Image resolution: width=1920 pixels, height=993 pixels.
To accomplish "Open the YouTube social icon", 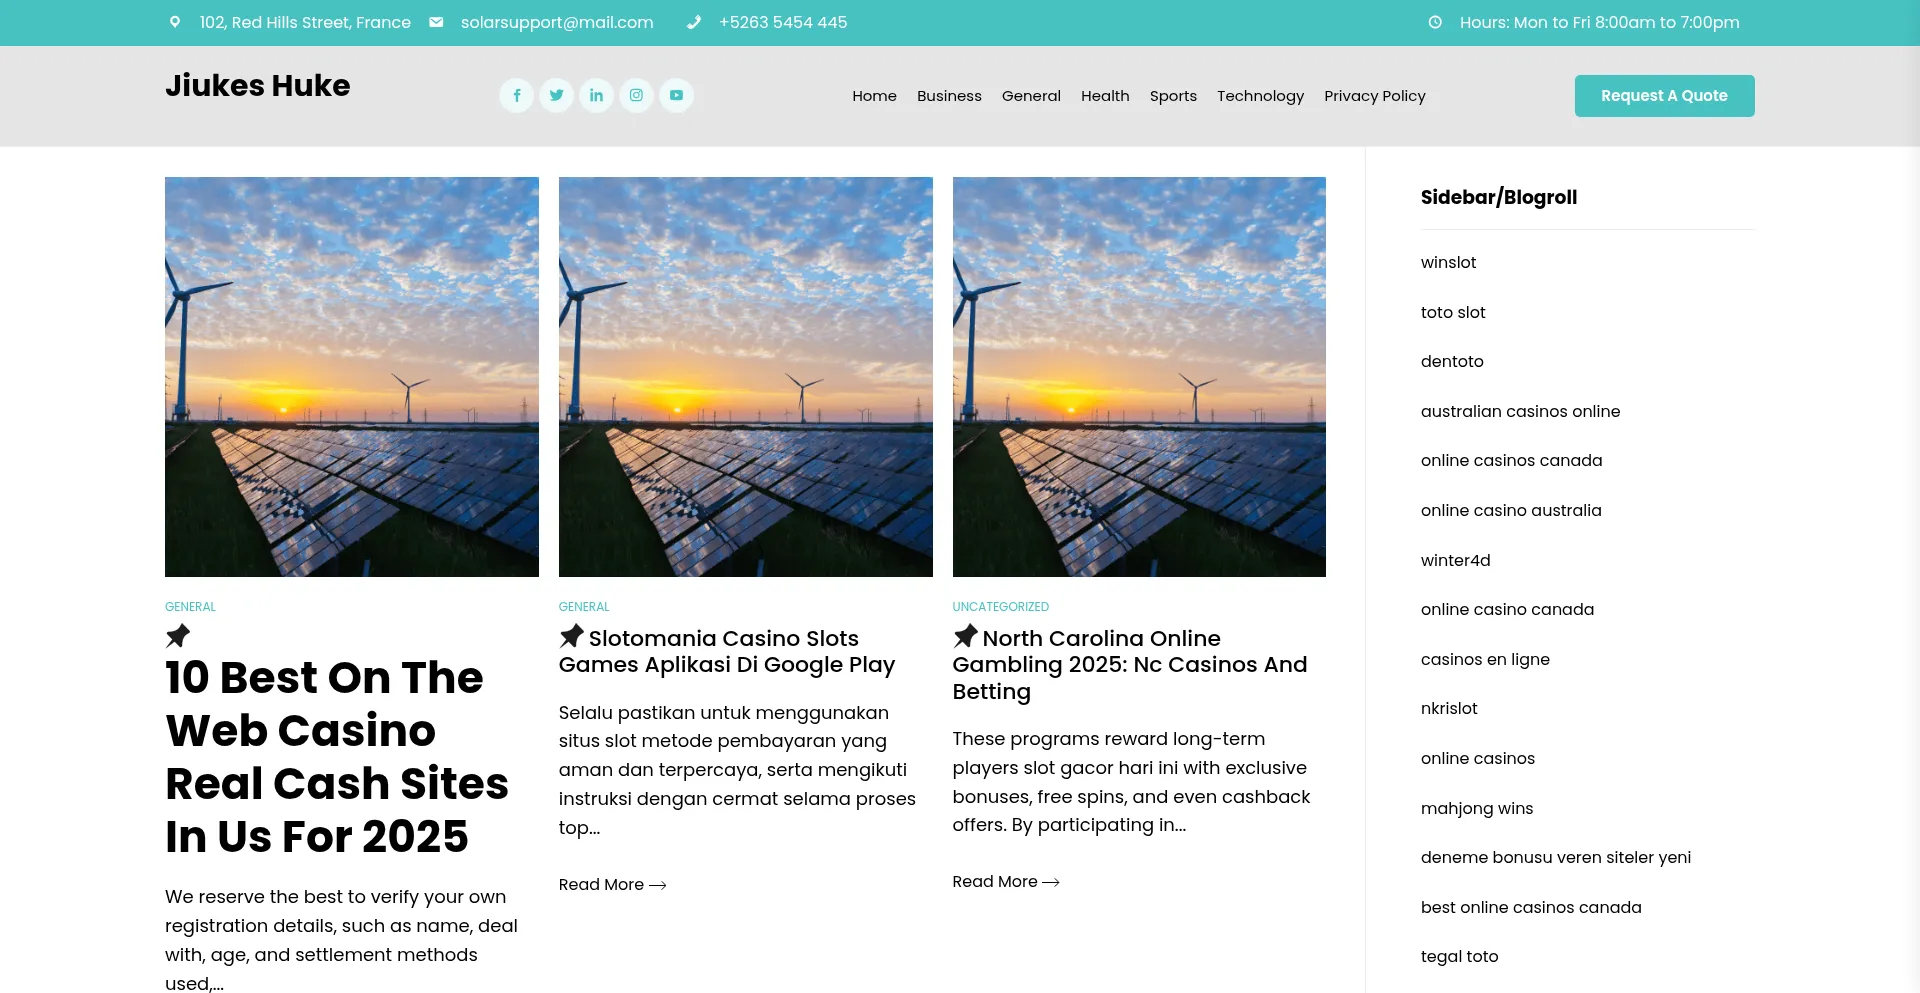I will click(x=676, y=96).
